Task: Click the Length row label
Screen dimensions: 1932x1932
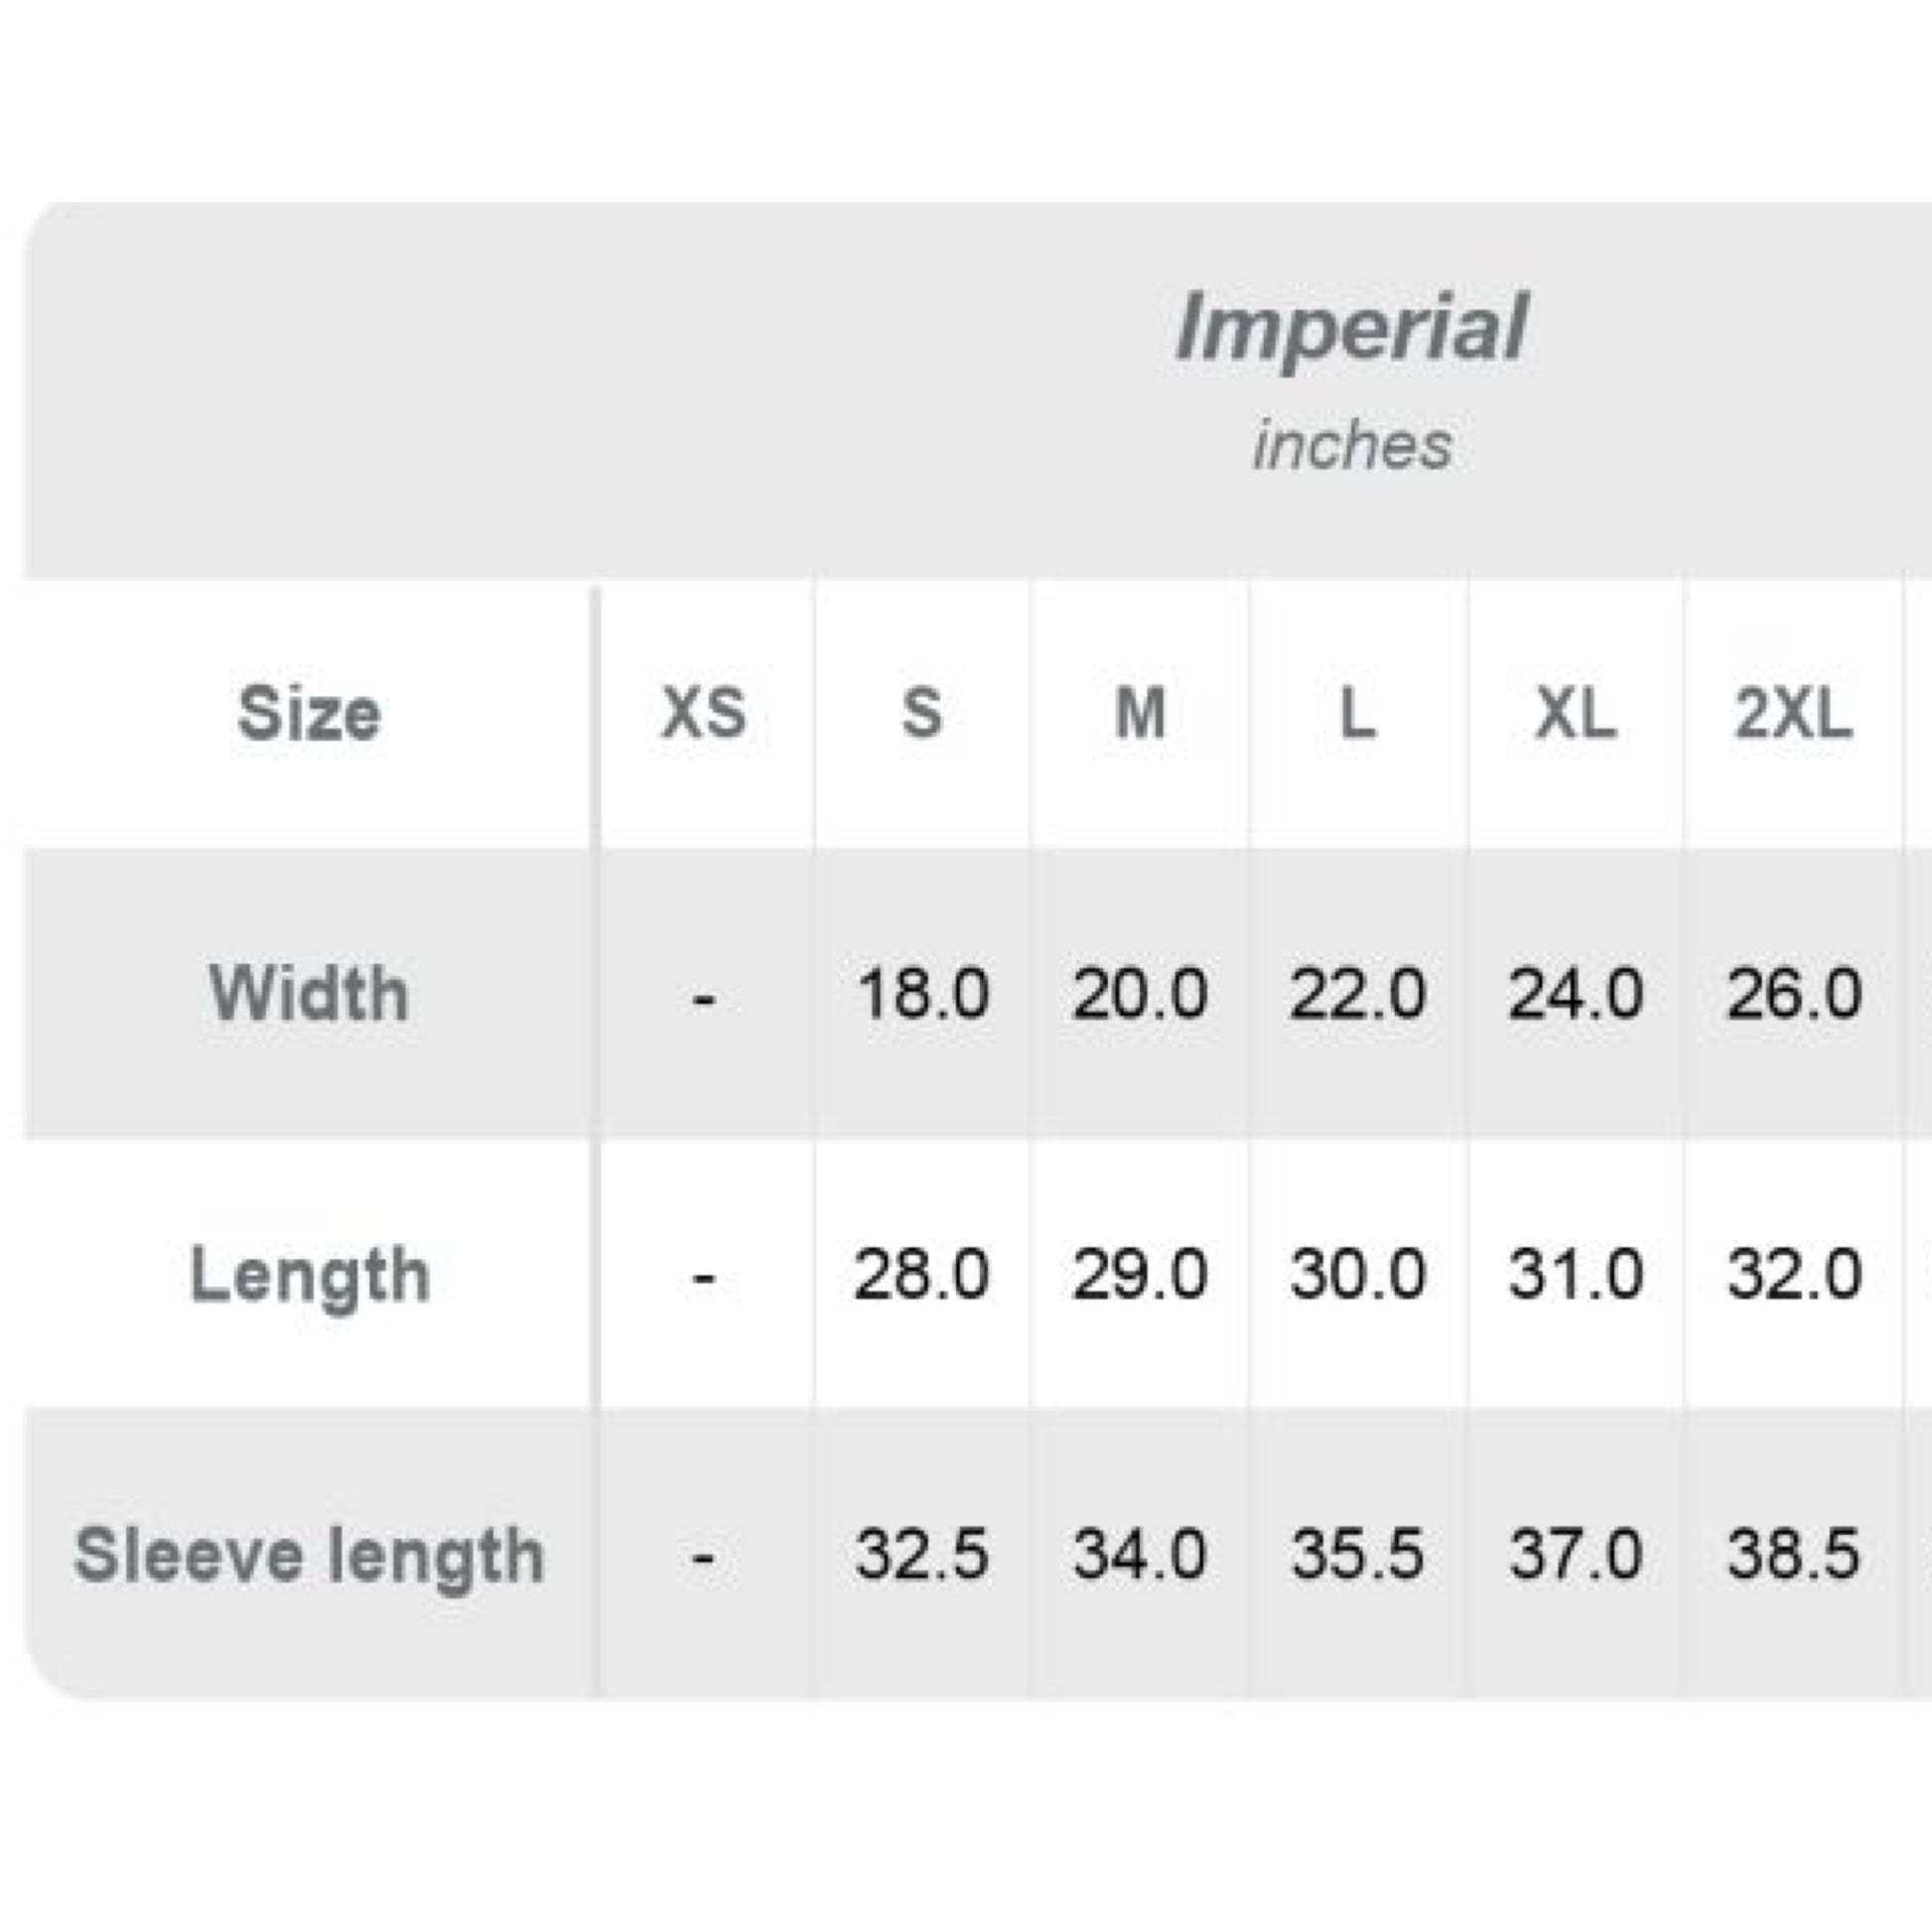Action: 310,1275
